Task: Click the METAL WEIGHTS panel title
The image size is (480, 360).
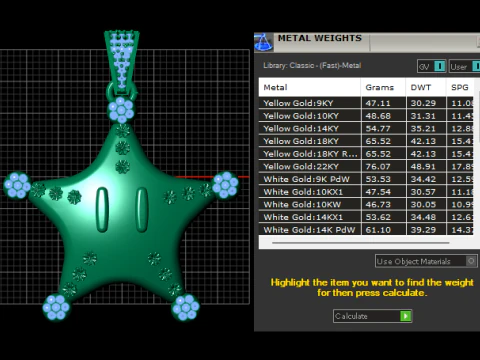Action: 320,38
